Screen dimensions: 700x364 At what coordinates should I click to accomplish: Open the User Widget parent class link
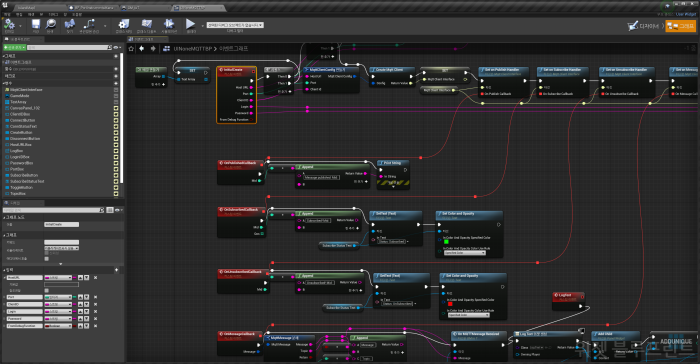[x=686, y=14]
